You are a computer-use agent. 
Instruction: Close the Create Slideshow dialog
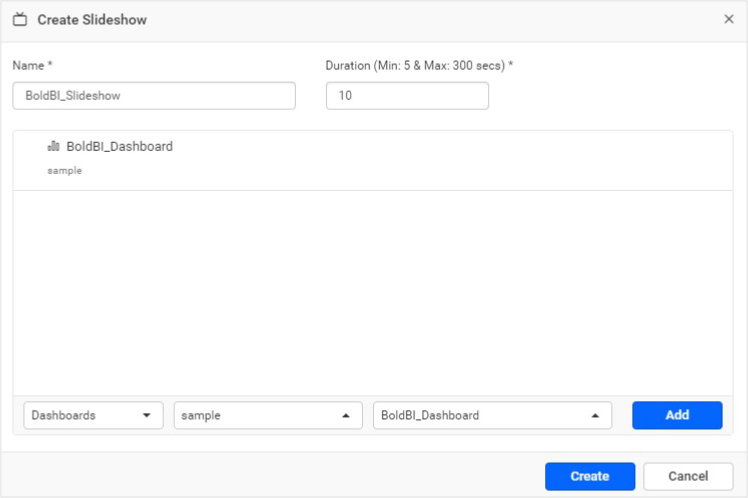[x=728, y=19]
